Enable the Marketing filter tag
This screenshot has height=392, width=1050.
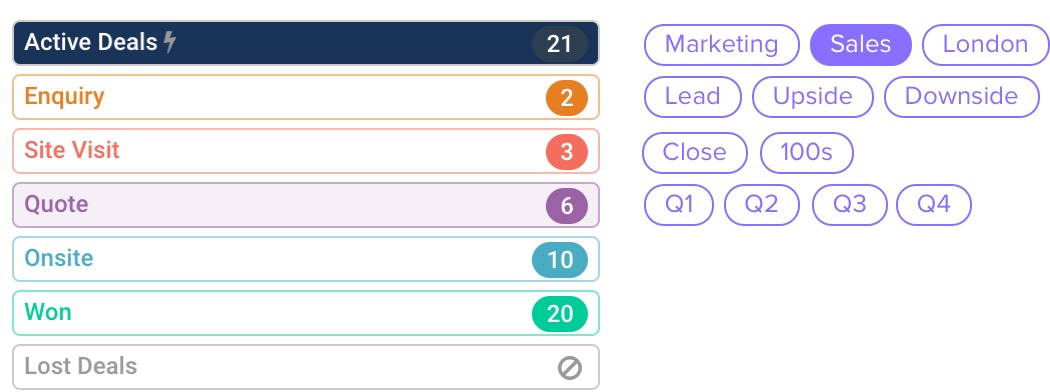point(722,45)
